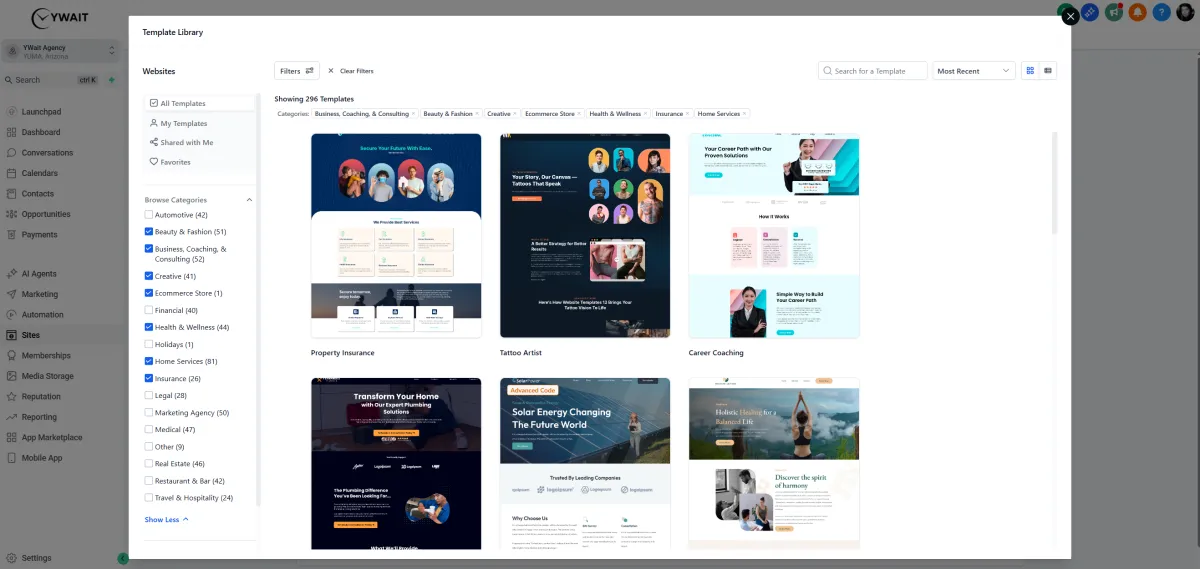Screen dimensions: 1200x569
Task: Open the Career Coaching template thumbnail
Action: click(x=774, y=235)
